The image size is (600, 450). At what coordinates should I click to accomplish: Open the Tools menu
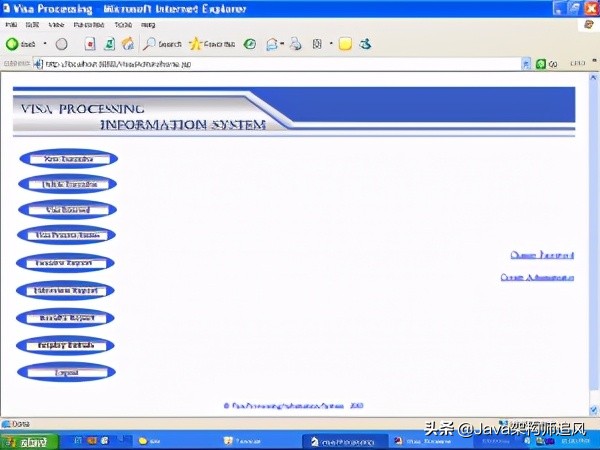point(122,23)
